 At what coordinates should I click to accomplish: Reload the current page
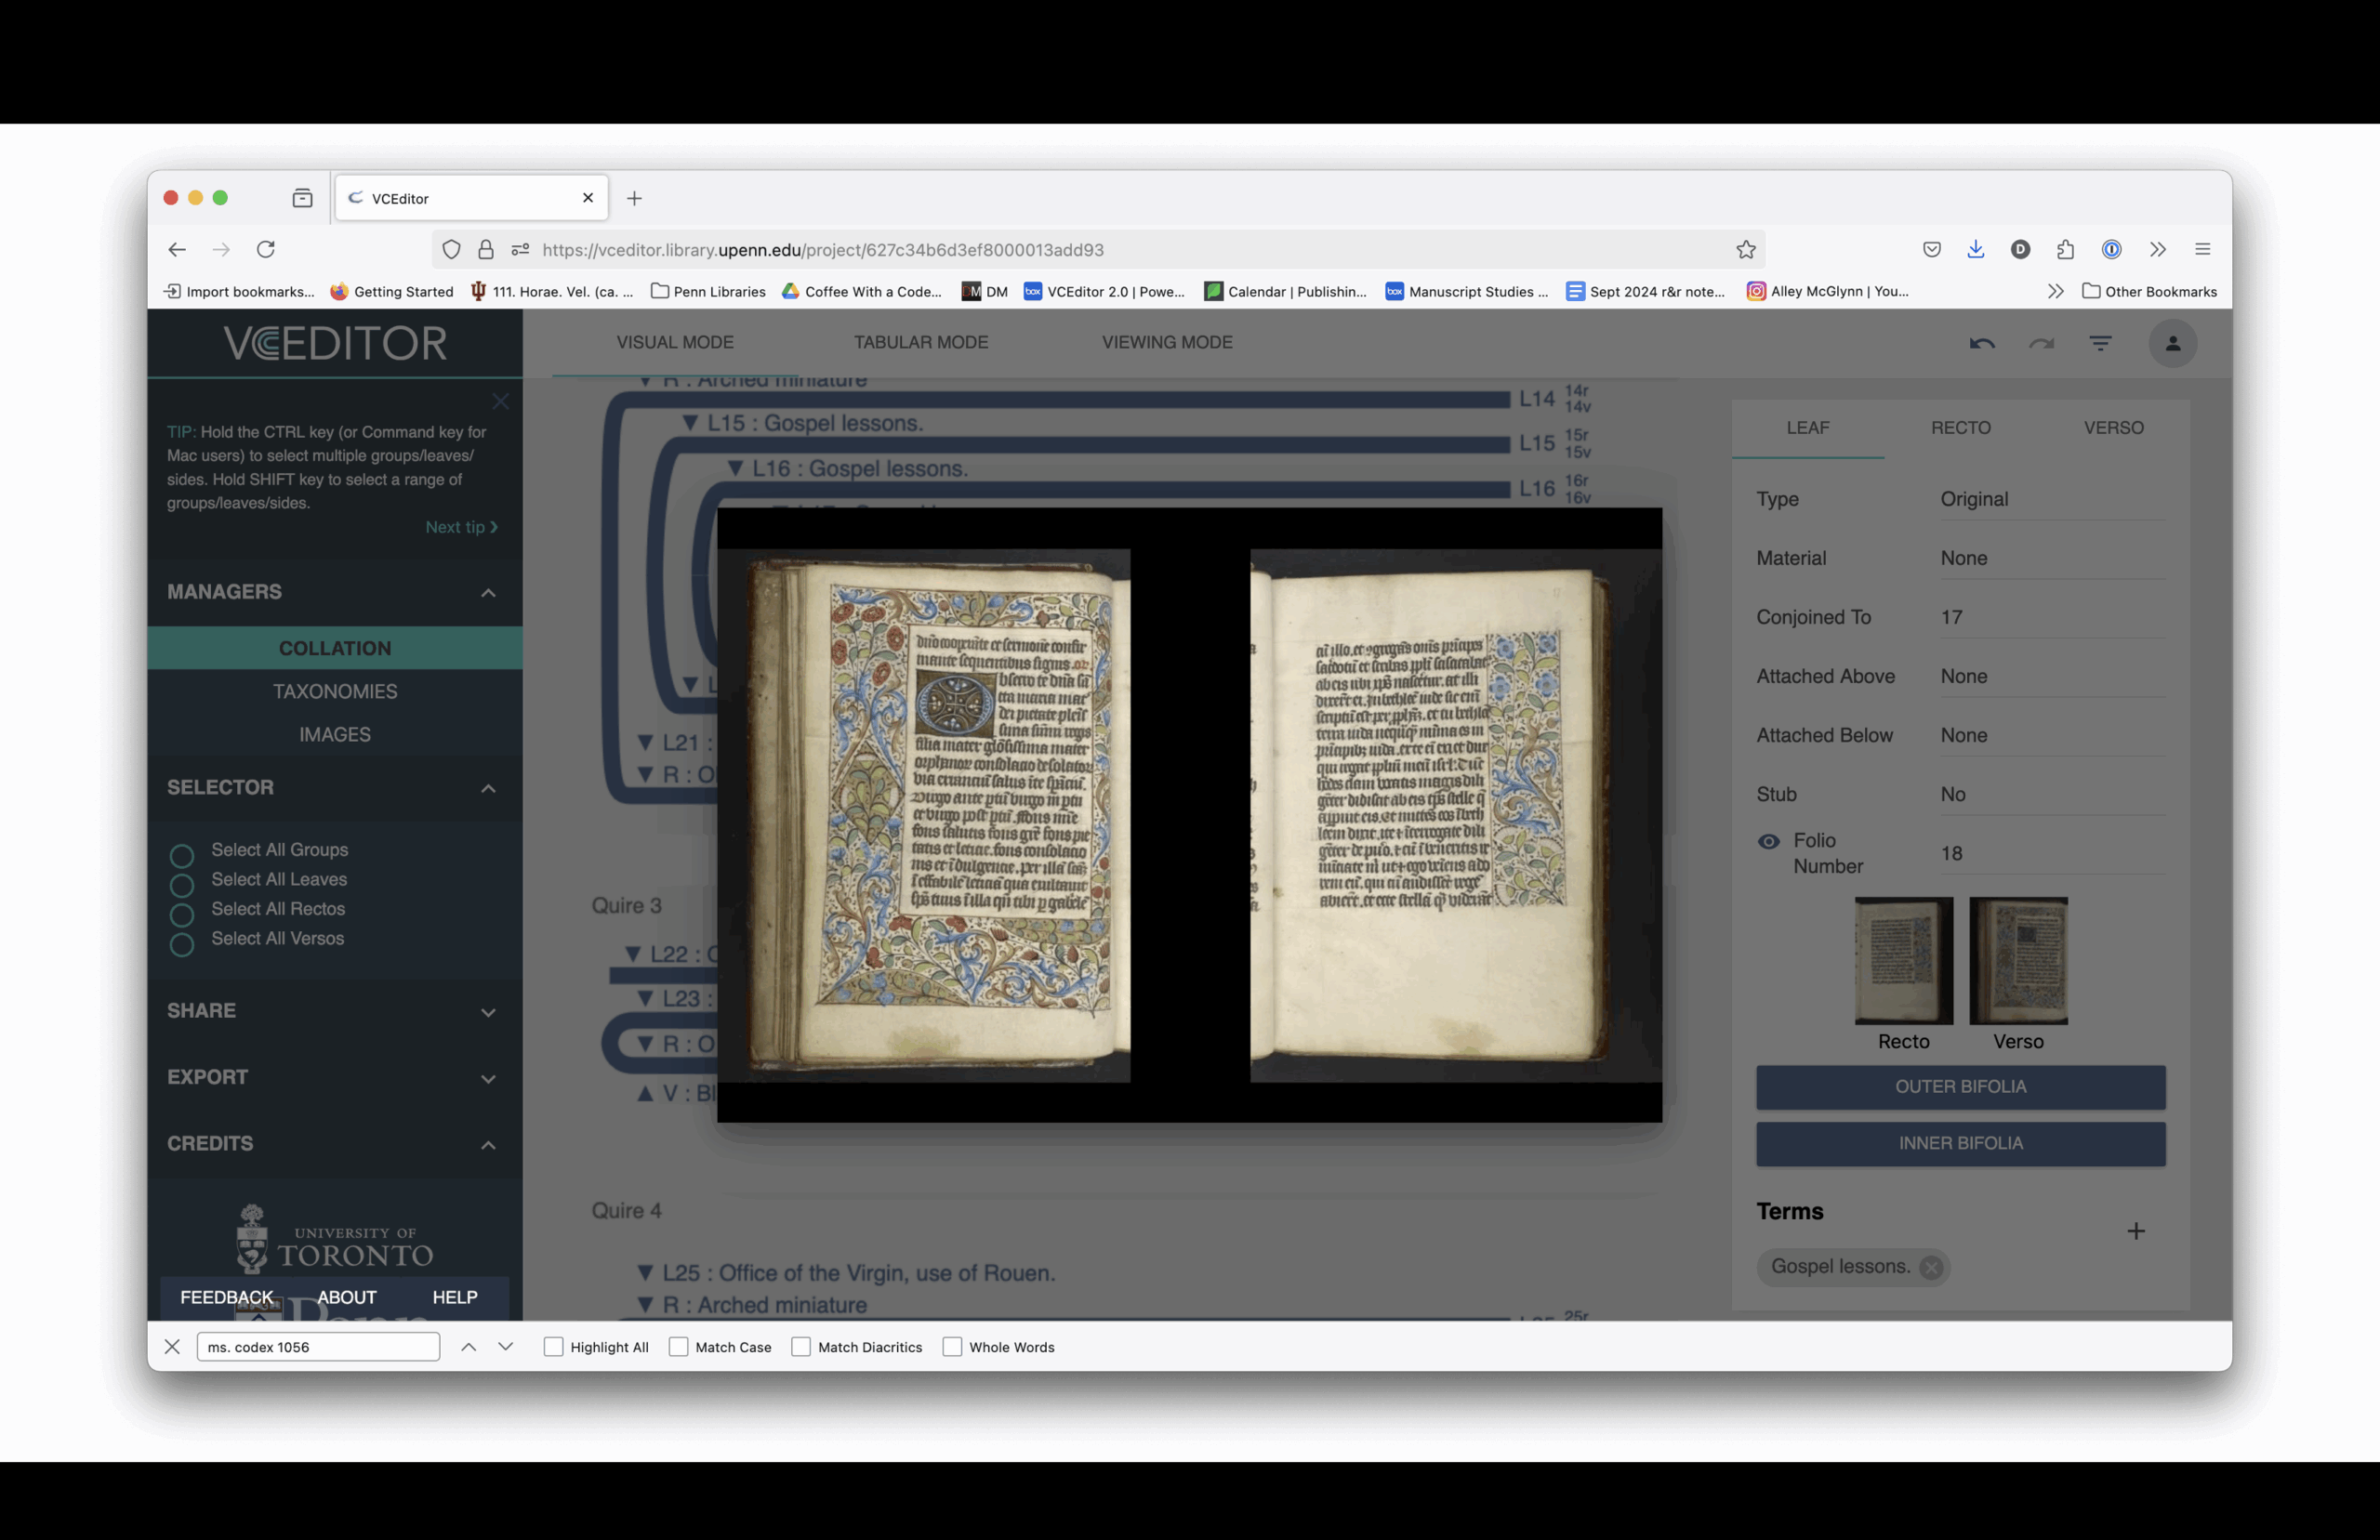pyautogui.click(x=265, y=250)
